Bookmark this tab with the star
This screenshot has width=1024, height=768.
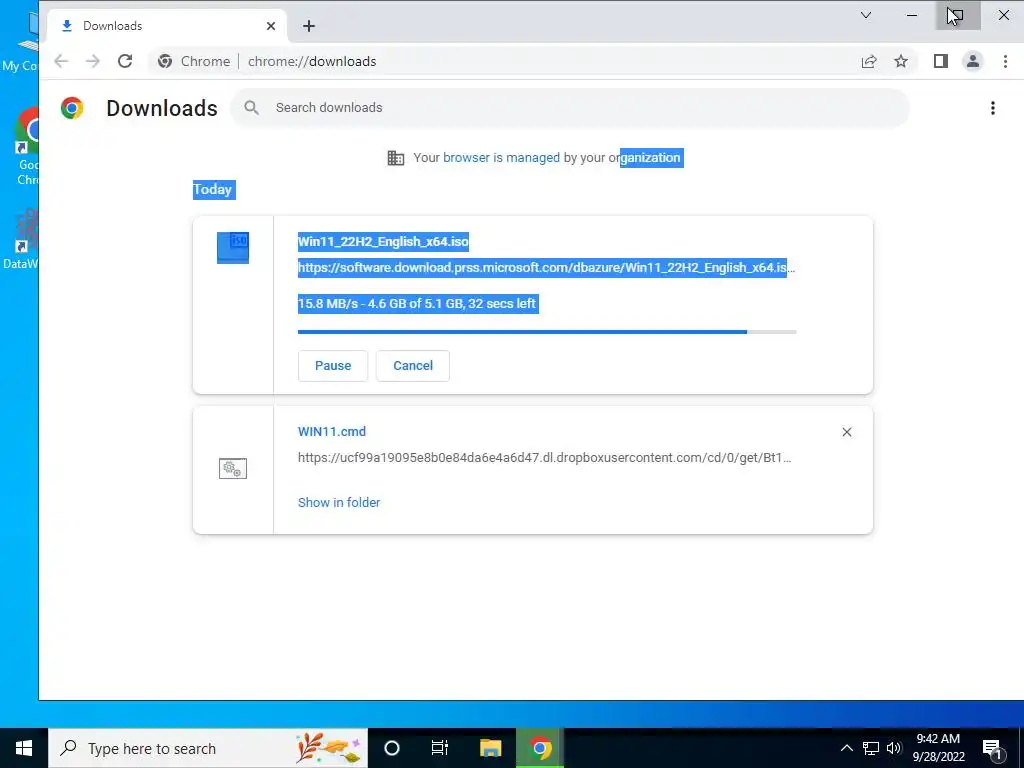pyautogui.click(x=901, y=61)
